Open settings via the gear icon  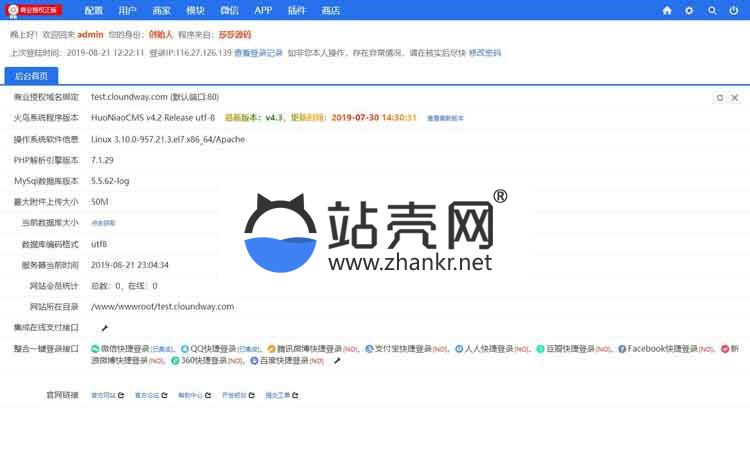click(x=689, y=10)
